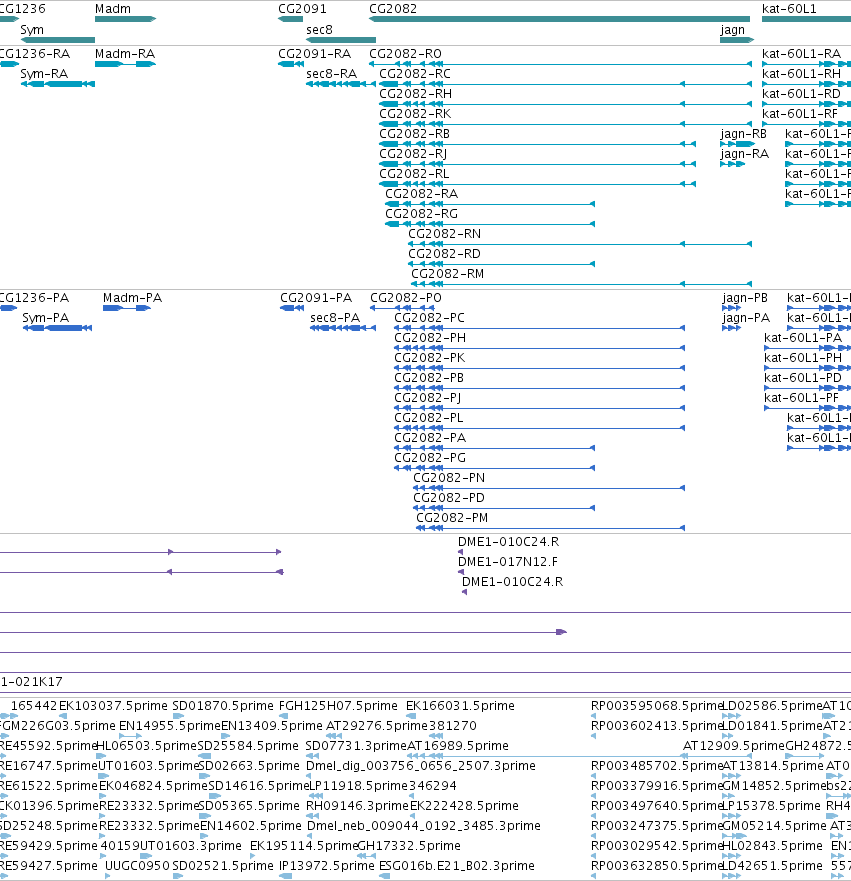The image size is (851, 881).
Task: Select the CG2082-PO protein label
Action: point(406,298)
